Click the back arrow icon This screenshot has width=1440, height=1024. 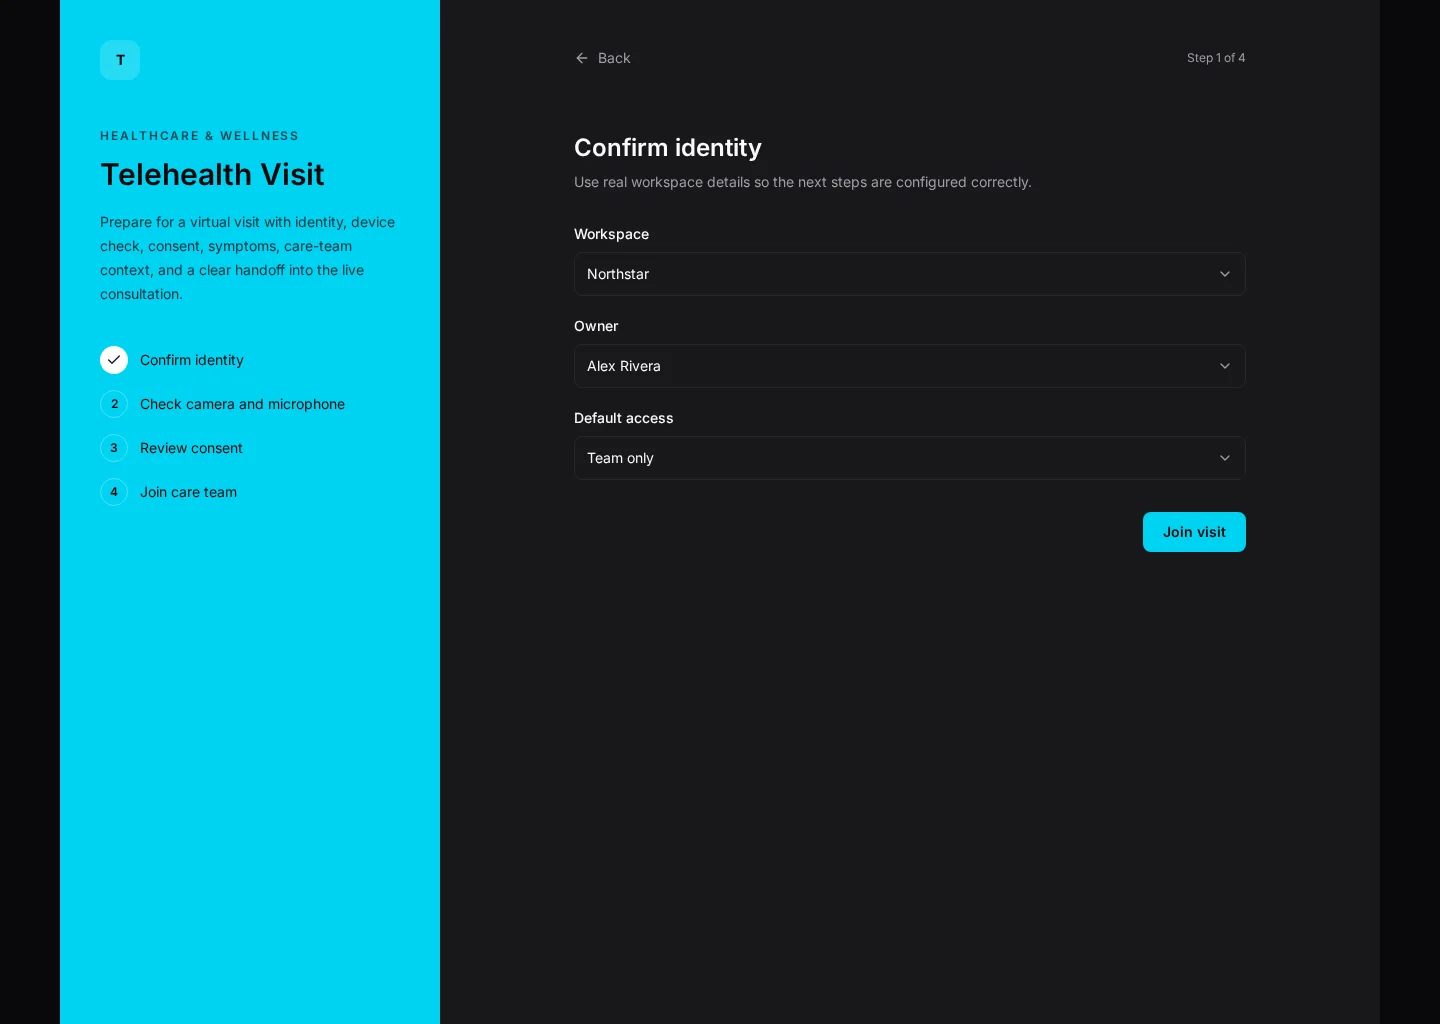(582, 58)
